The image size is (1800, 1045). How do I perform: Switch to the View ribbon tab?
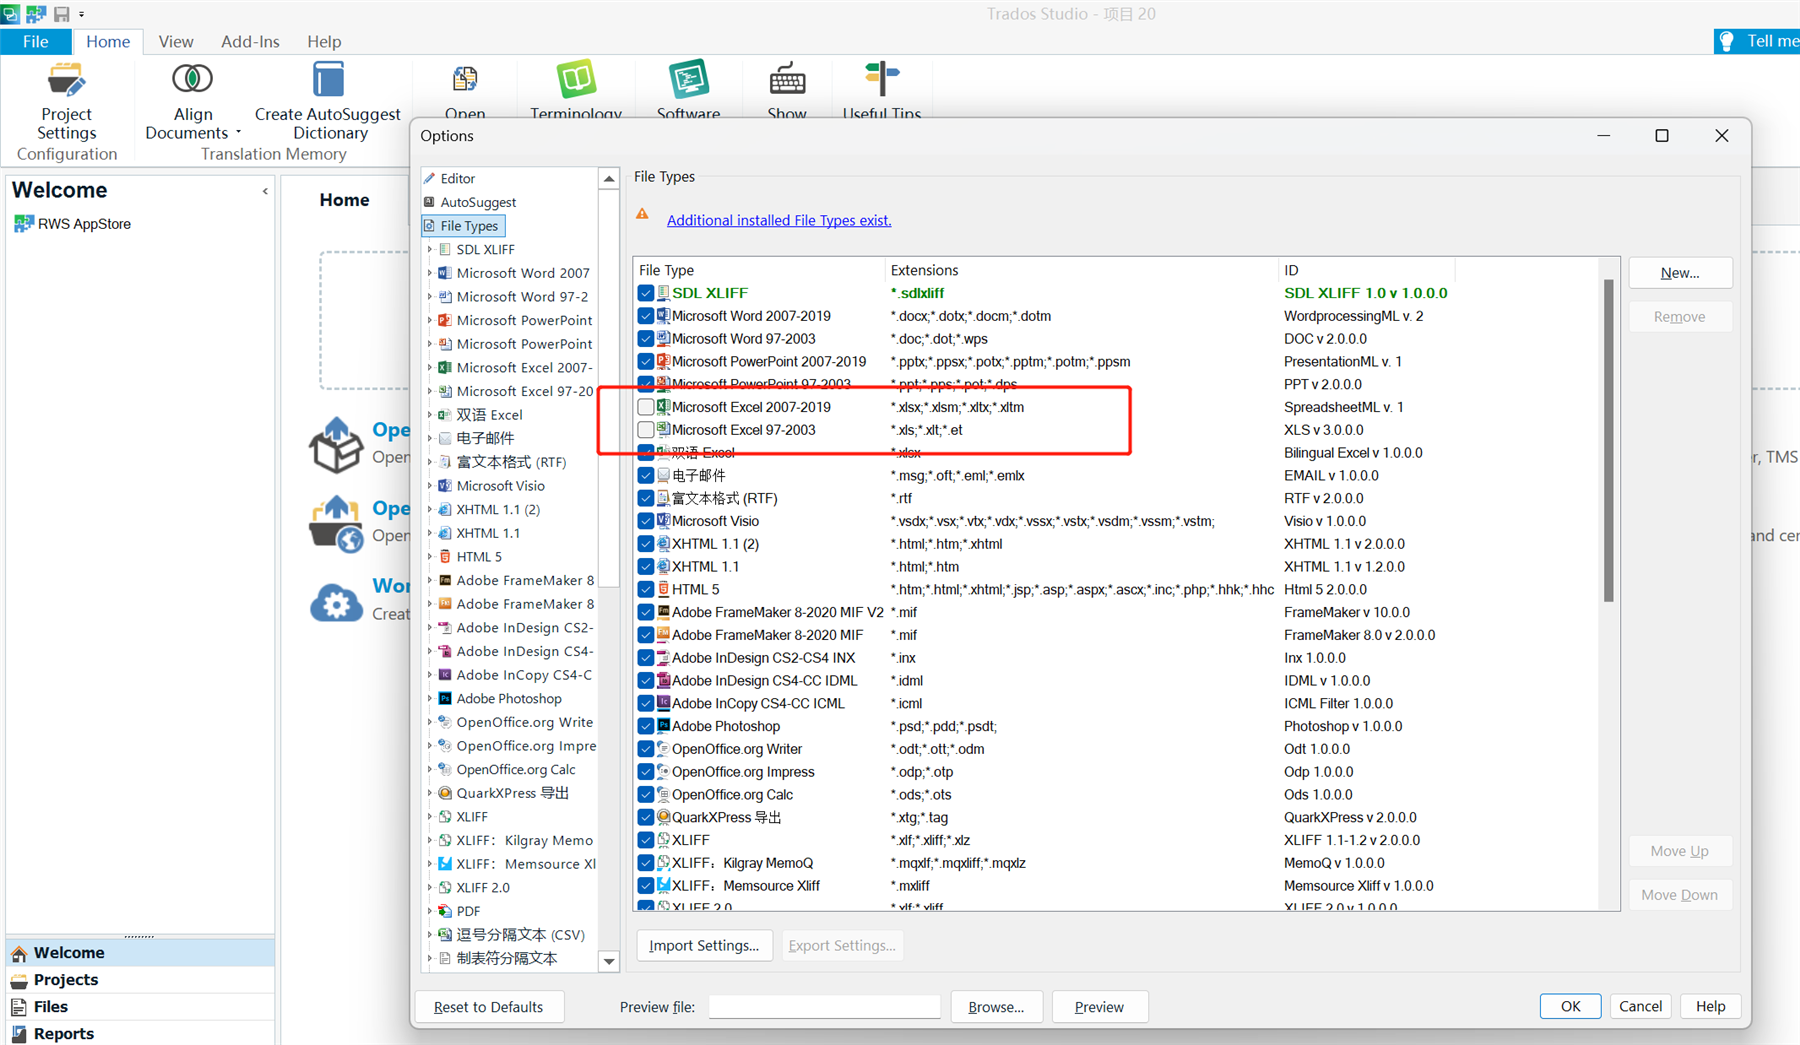(176, 41)
